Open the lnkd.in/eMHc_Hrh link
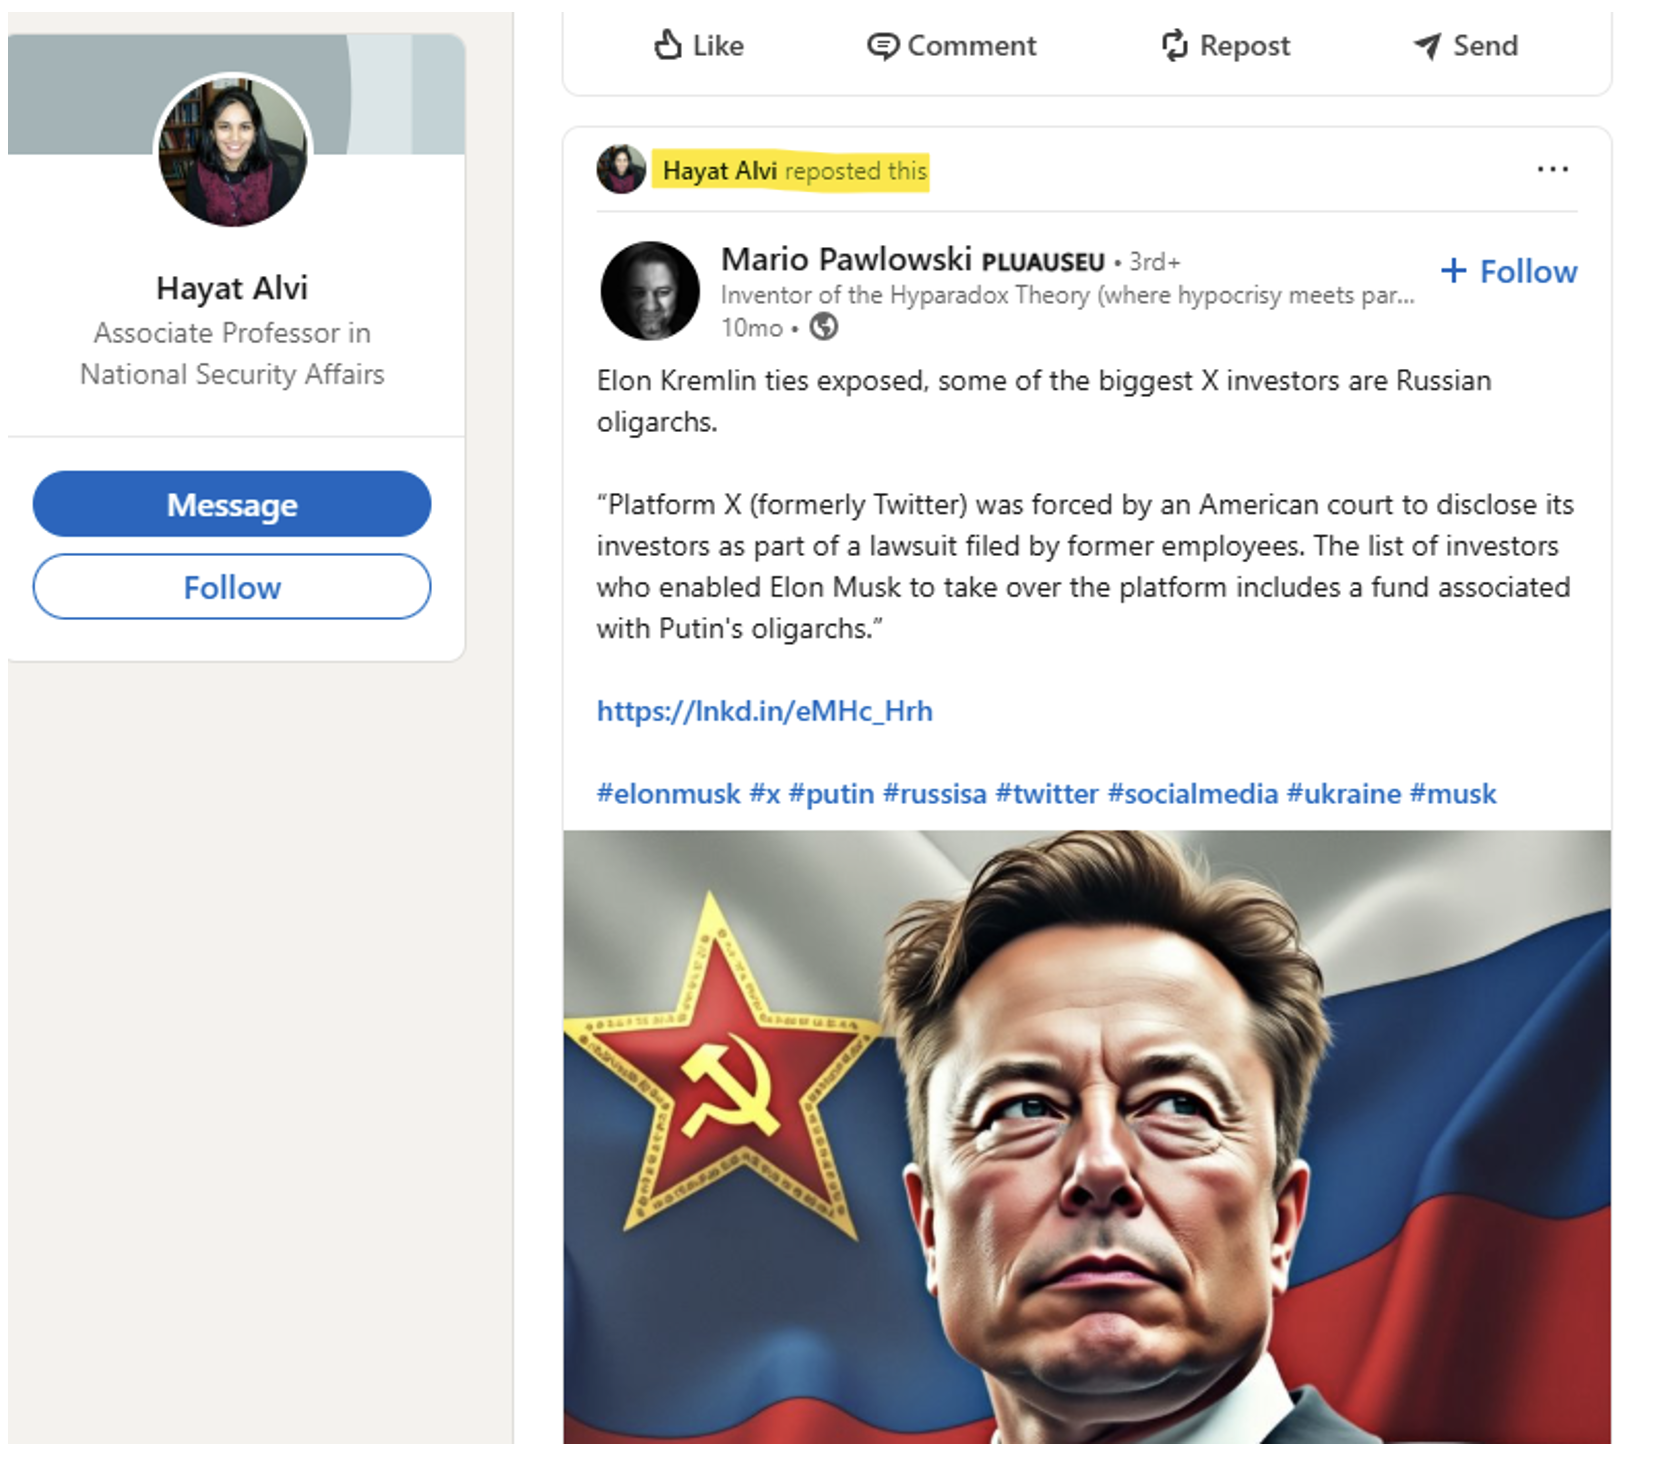 click(764, 711)
